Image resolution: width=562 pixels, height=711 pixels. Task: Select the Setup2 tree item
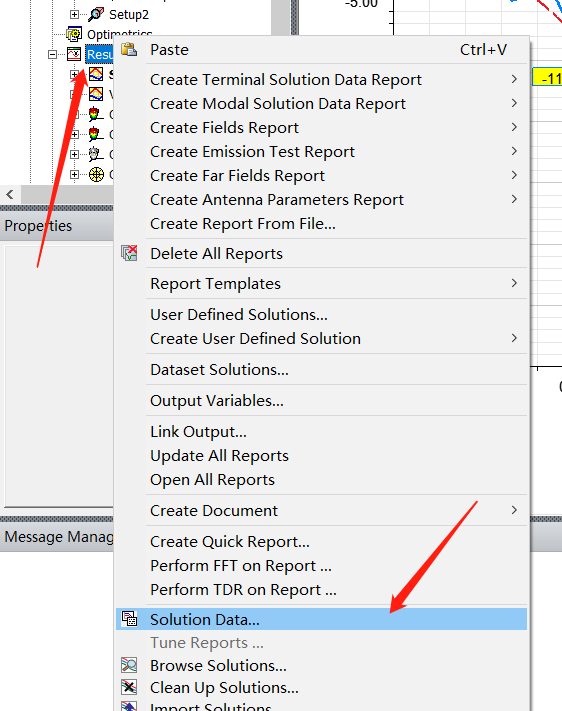(x=129, y=15)
